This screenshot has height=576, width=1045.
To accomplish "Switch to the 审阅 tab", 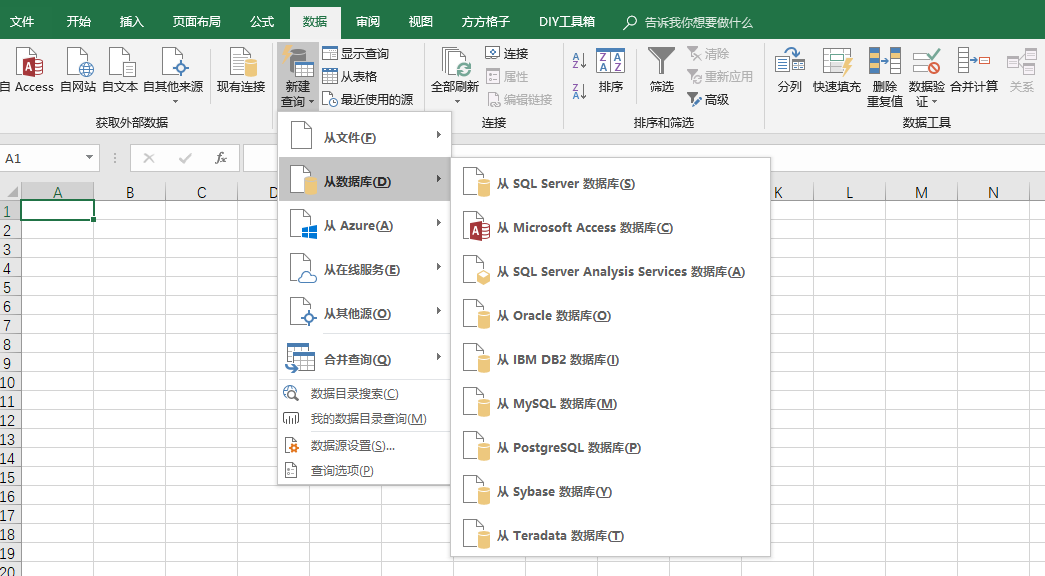I will click(x=368, y=22).
